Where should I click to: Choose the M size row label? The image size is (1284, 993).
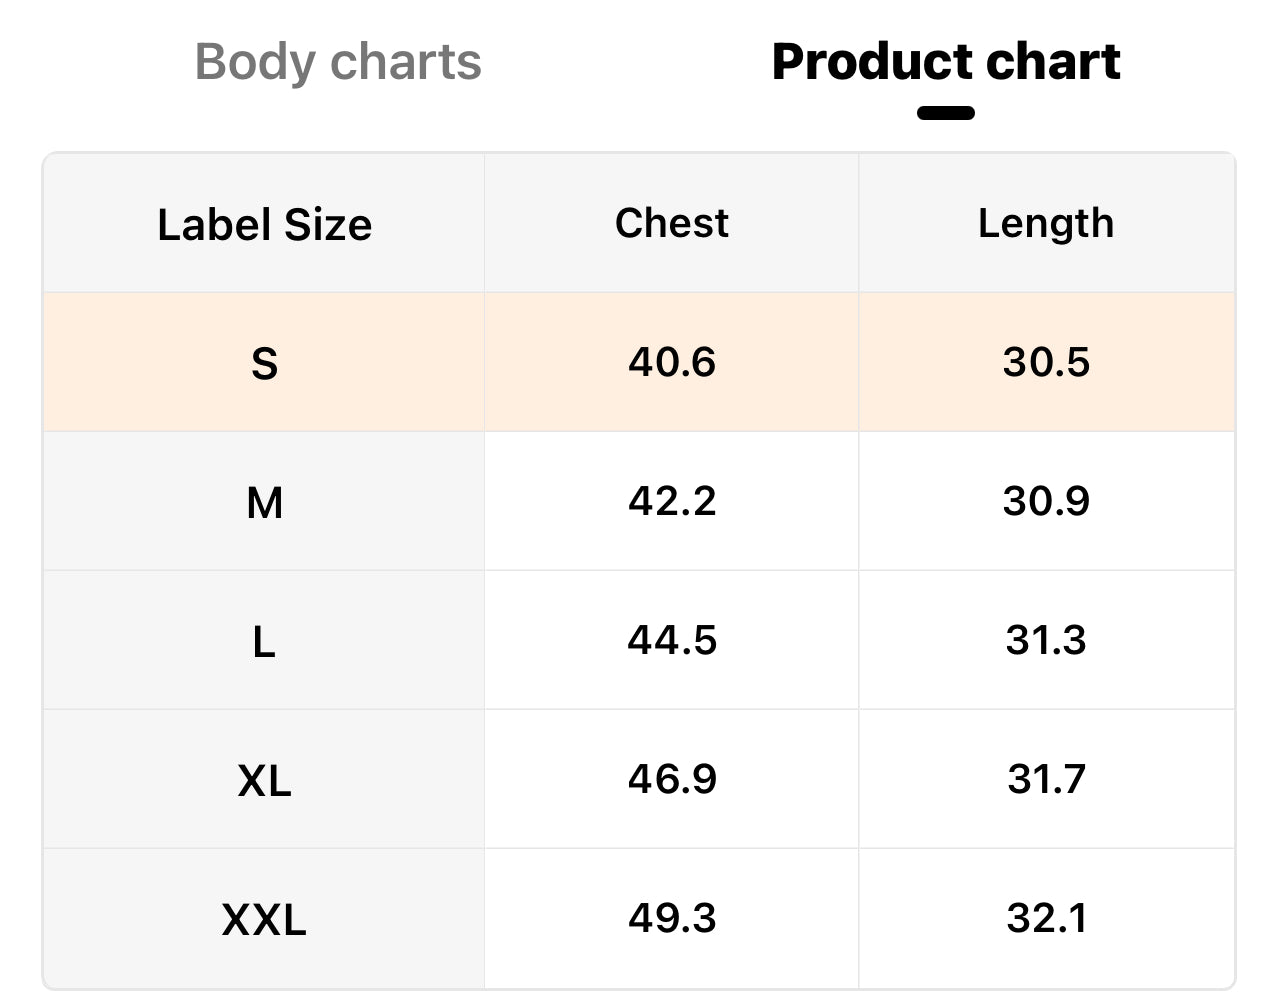(x=264, y=501)
